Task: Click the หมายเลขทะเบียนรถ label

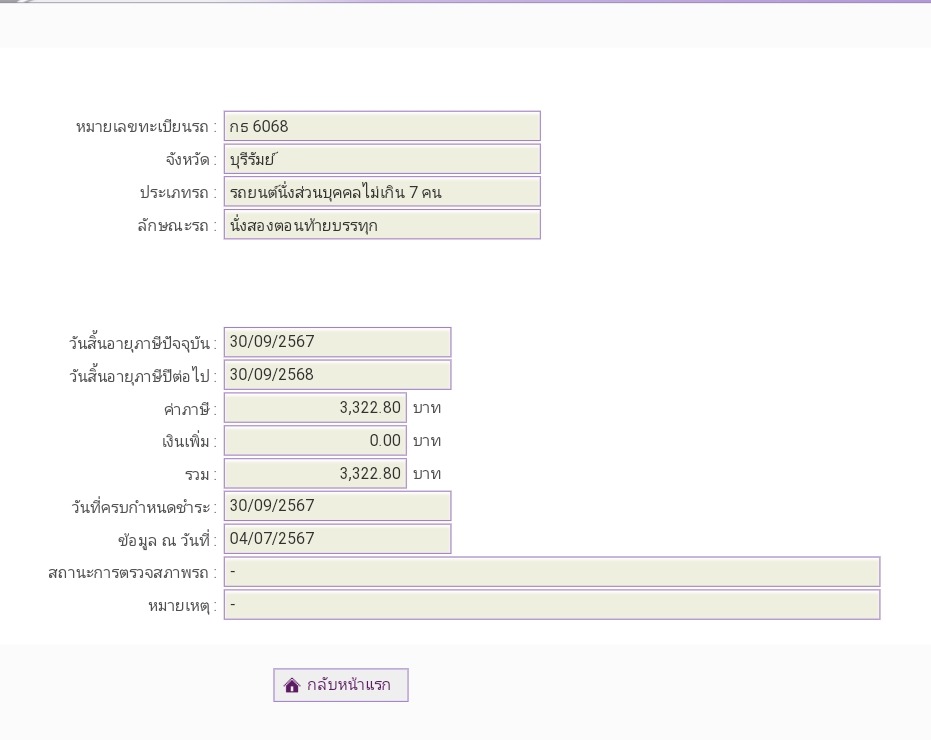Action: [x=145, y=127]
